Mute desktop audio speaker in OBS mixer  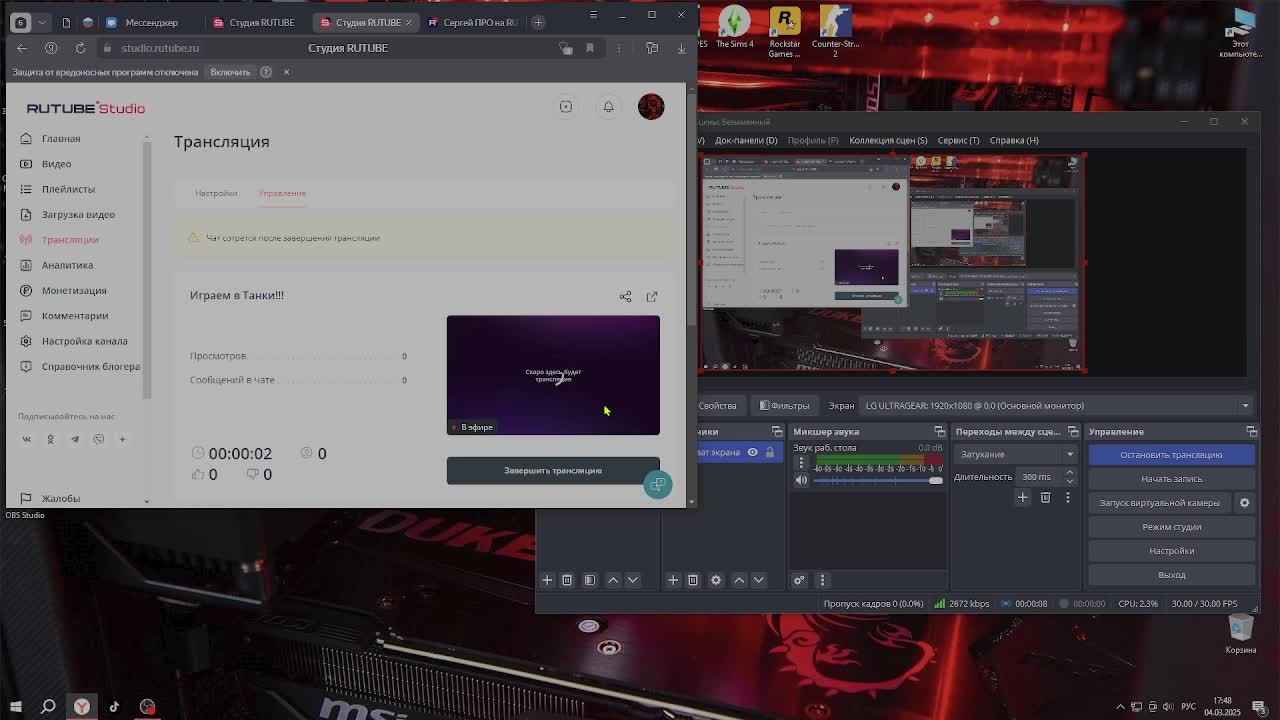coord(801,480)
